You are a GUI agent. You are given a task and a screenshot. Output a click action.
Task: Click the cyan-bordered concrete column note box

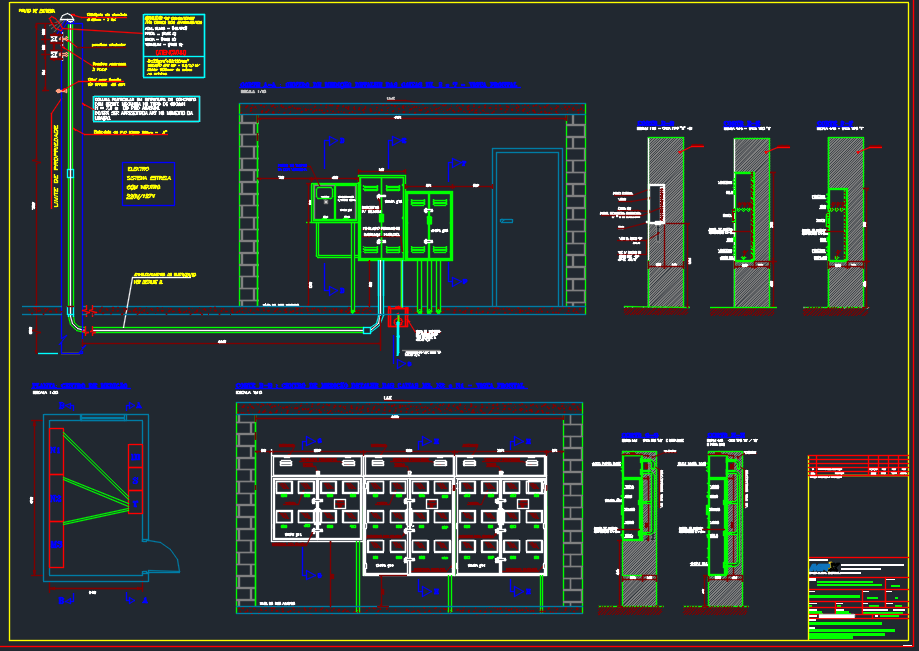[x=145, y=109]
